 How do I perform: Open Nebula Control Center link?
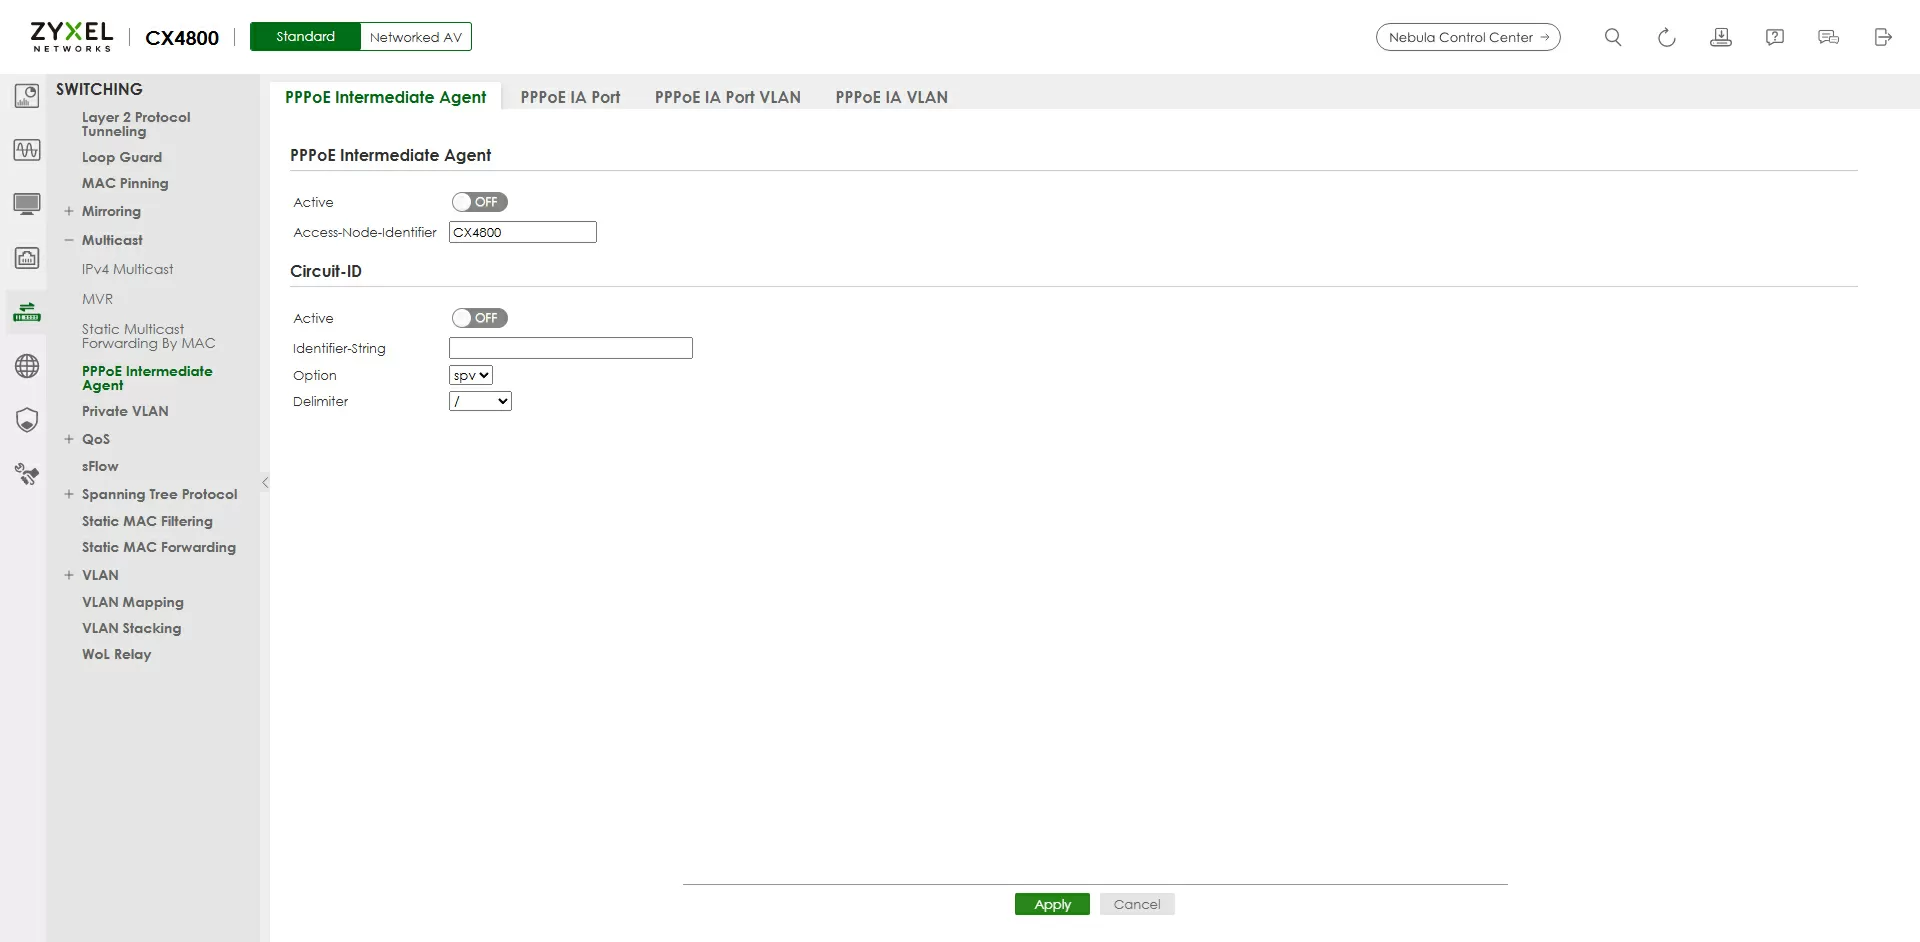1467,37
